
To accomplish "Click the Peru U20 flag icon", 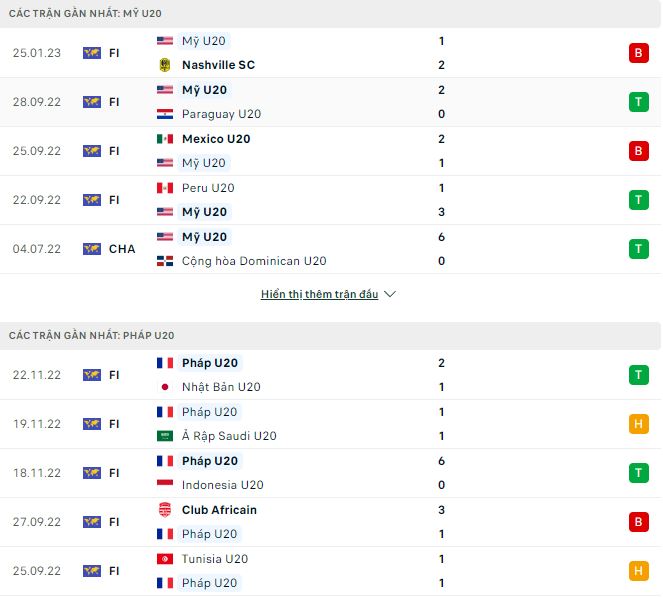I will click(165, 188).
